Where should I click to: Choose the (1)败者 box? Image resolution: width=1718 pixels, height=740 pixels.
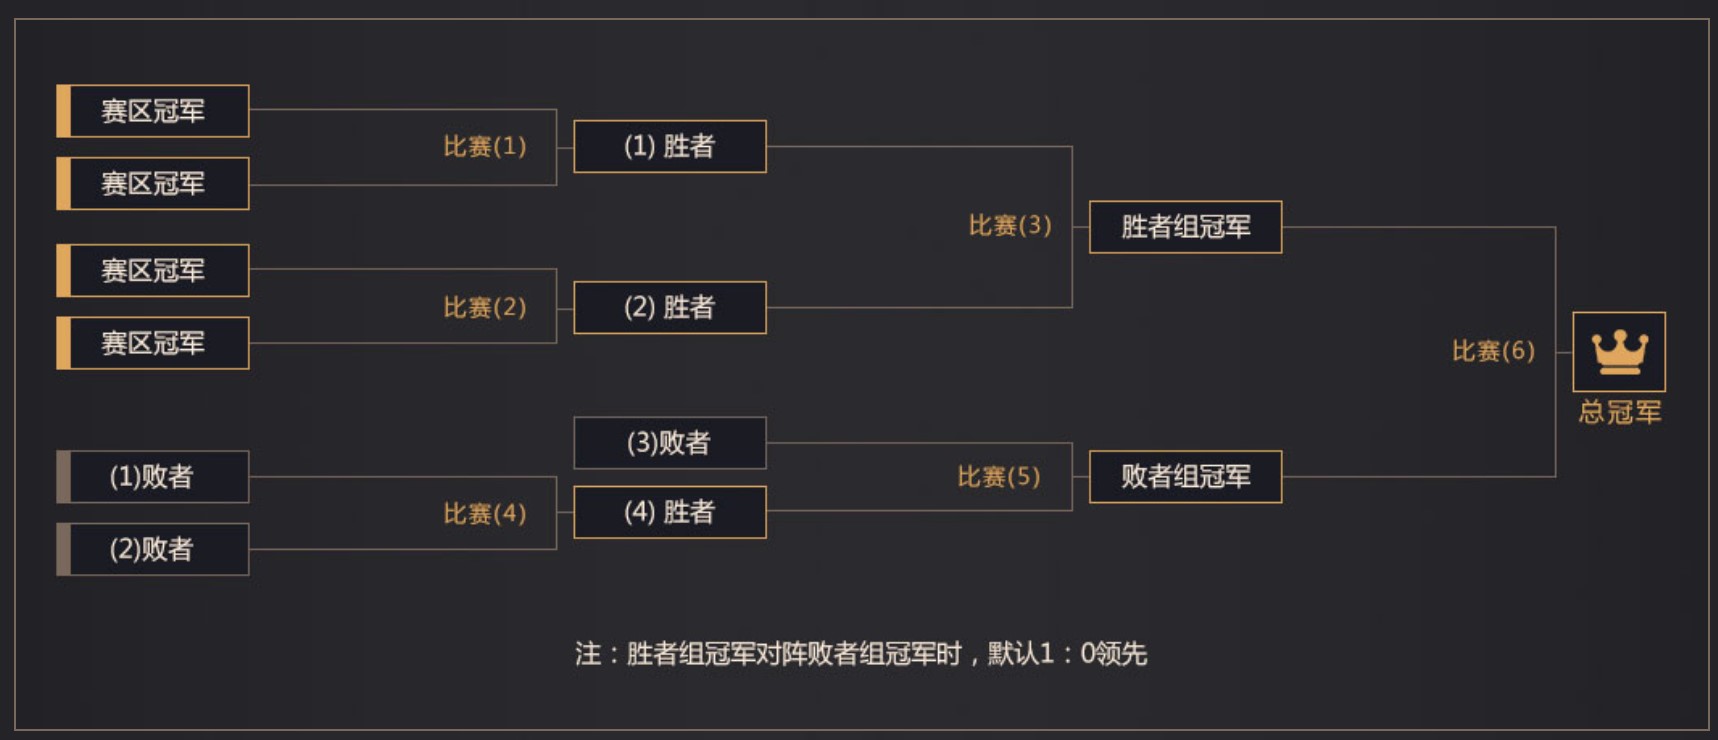click(153, 476)
